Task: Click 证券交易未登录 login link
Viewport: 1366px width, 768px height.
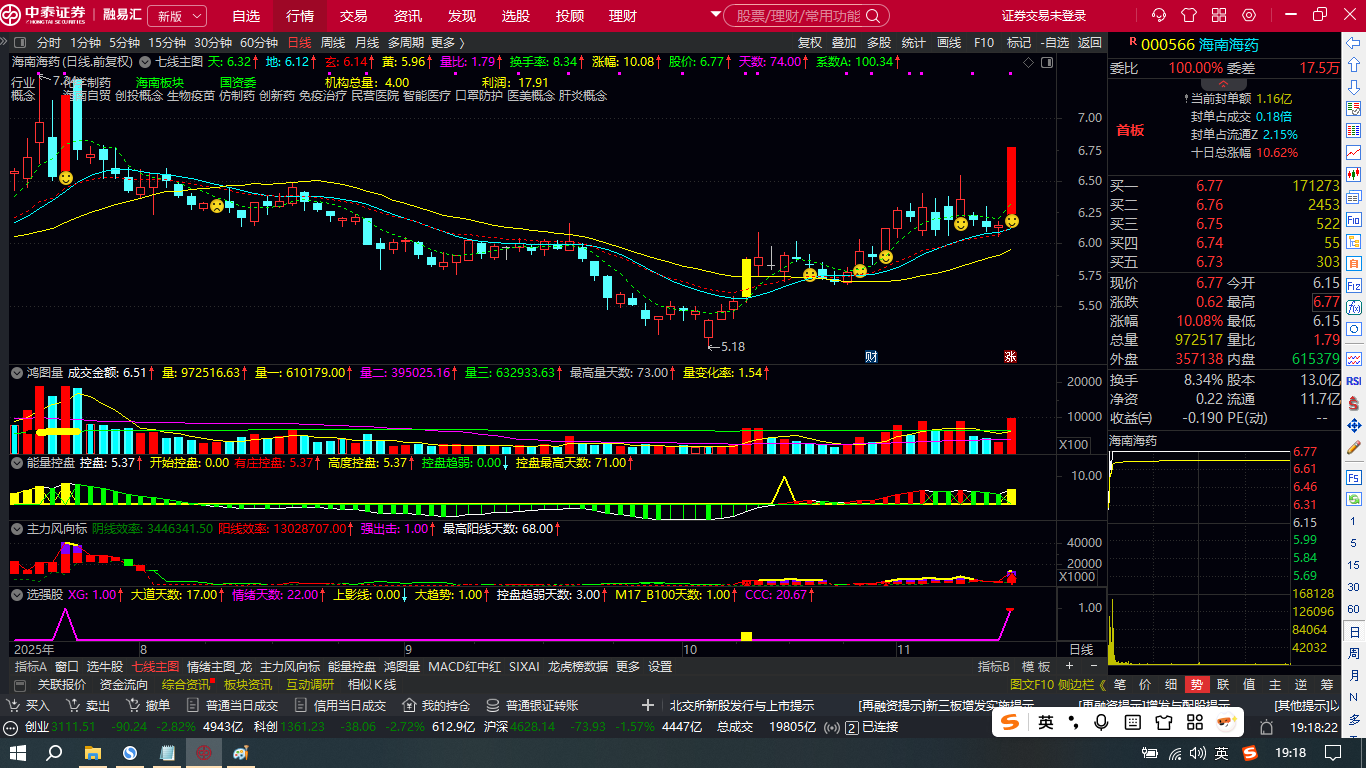Action: click(x=1044, y=16)
